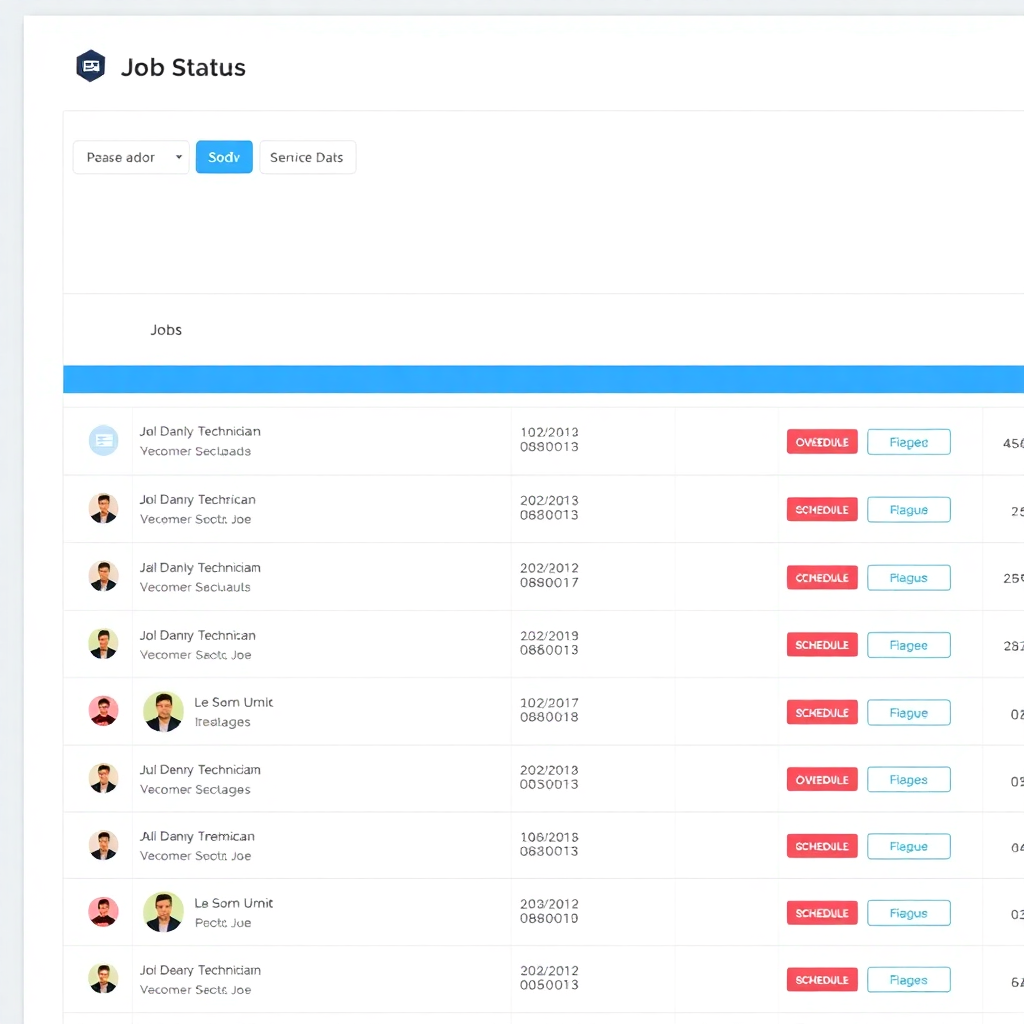1024x1024 pixels.
Task: Click the dropdown arrow in Pease ador selector
Action: point(178,157)
